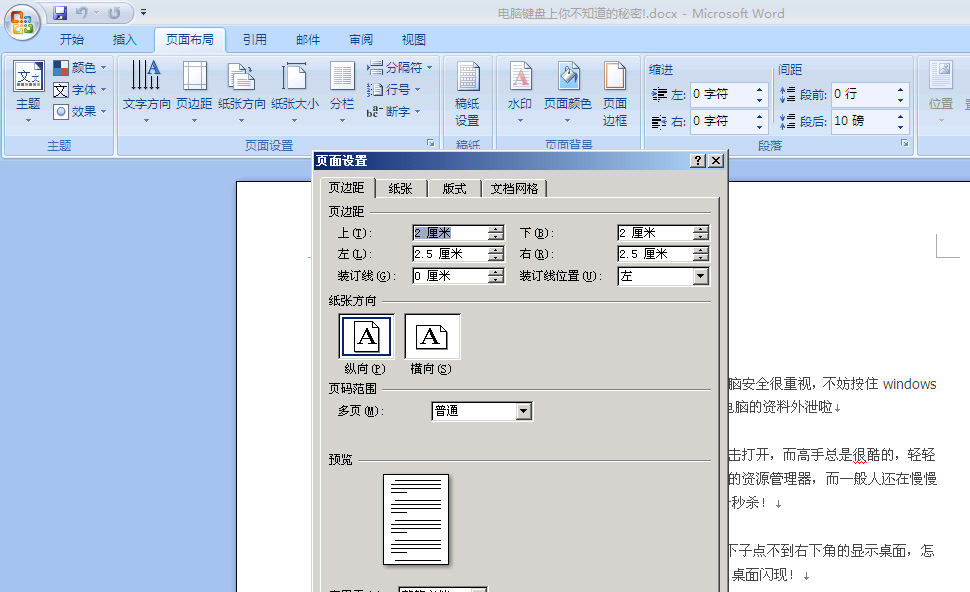The width and height of the screenshot is (970, 592).
Task: Open 水印 watermark menu
Action: point(520,91)
